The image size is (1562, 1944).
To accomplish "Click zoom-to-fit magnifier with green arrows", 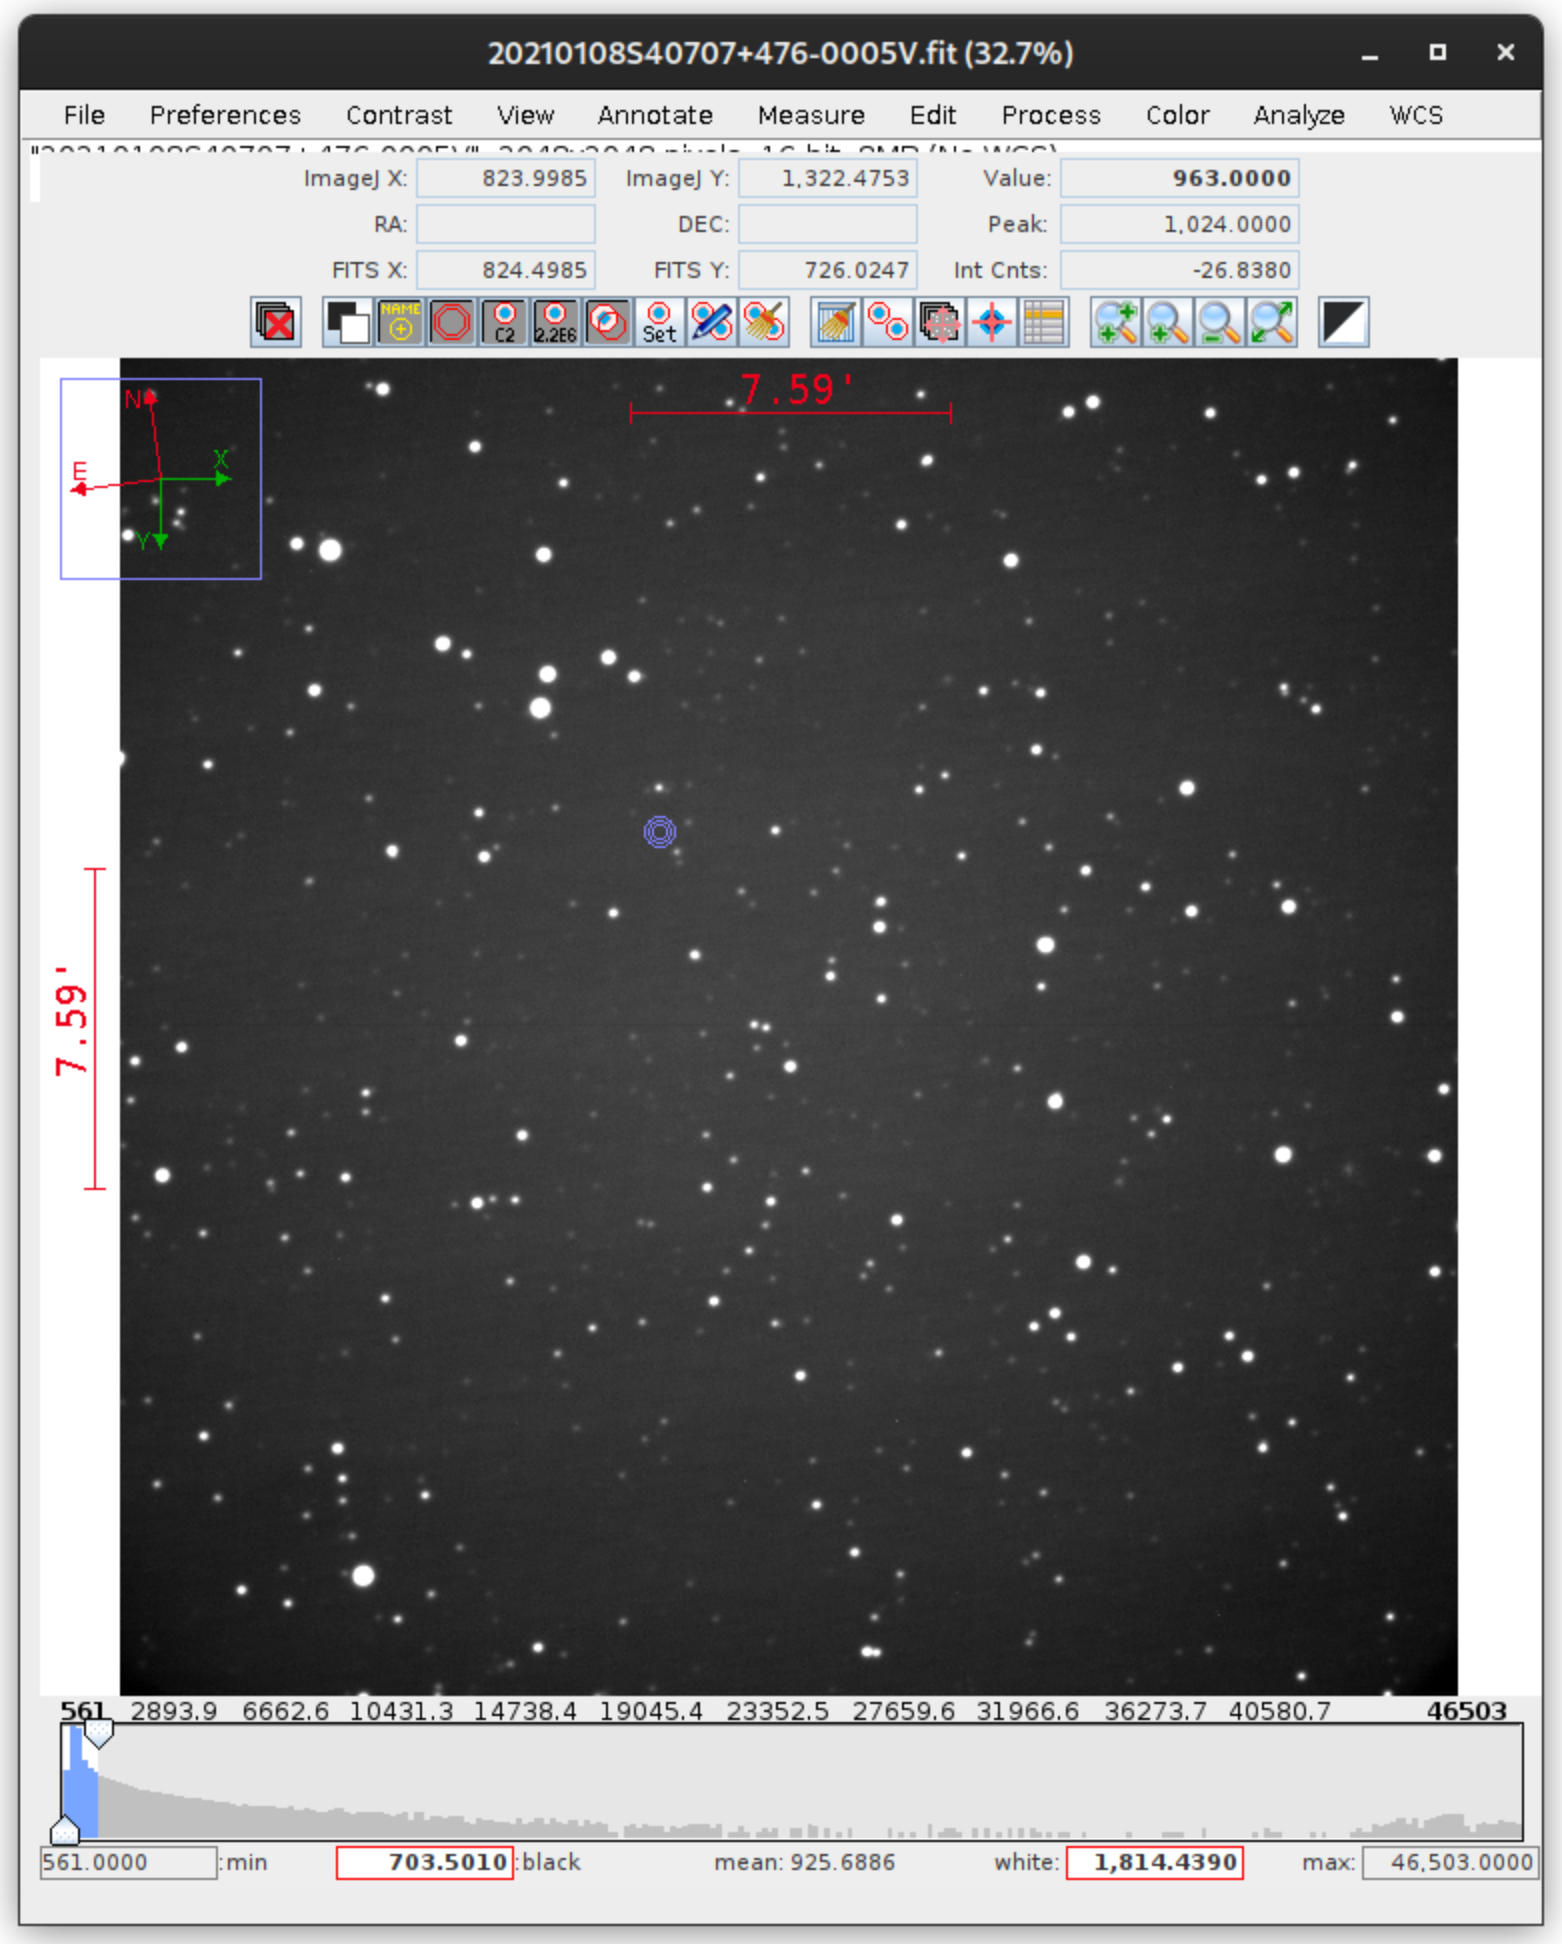I will (1271, 323).
